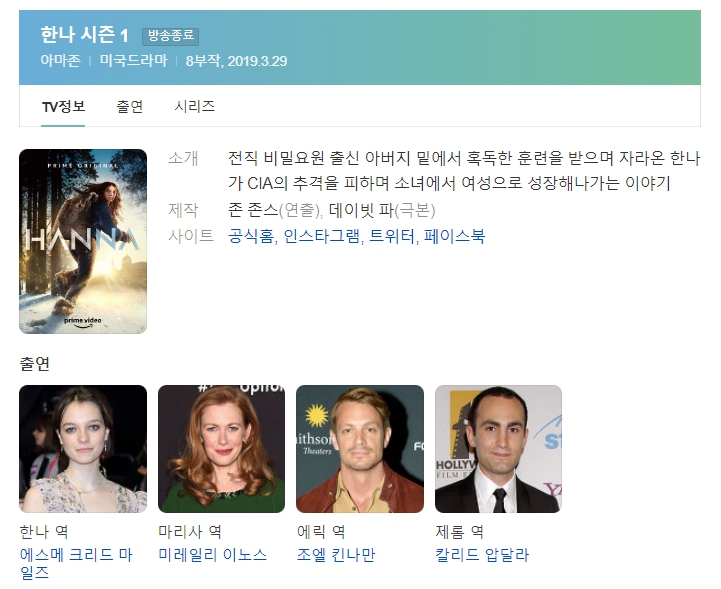Open the TV정보 tab
The height and width of the screenshot is (589, 721).
[63, 107]
